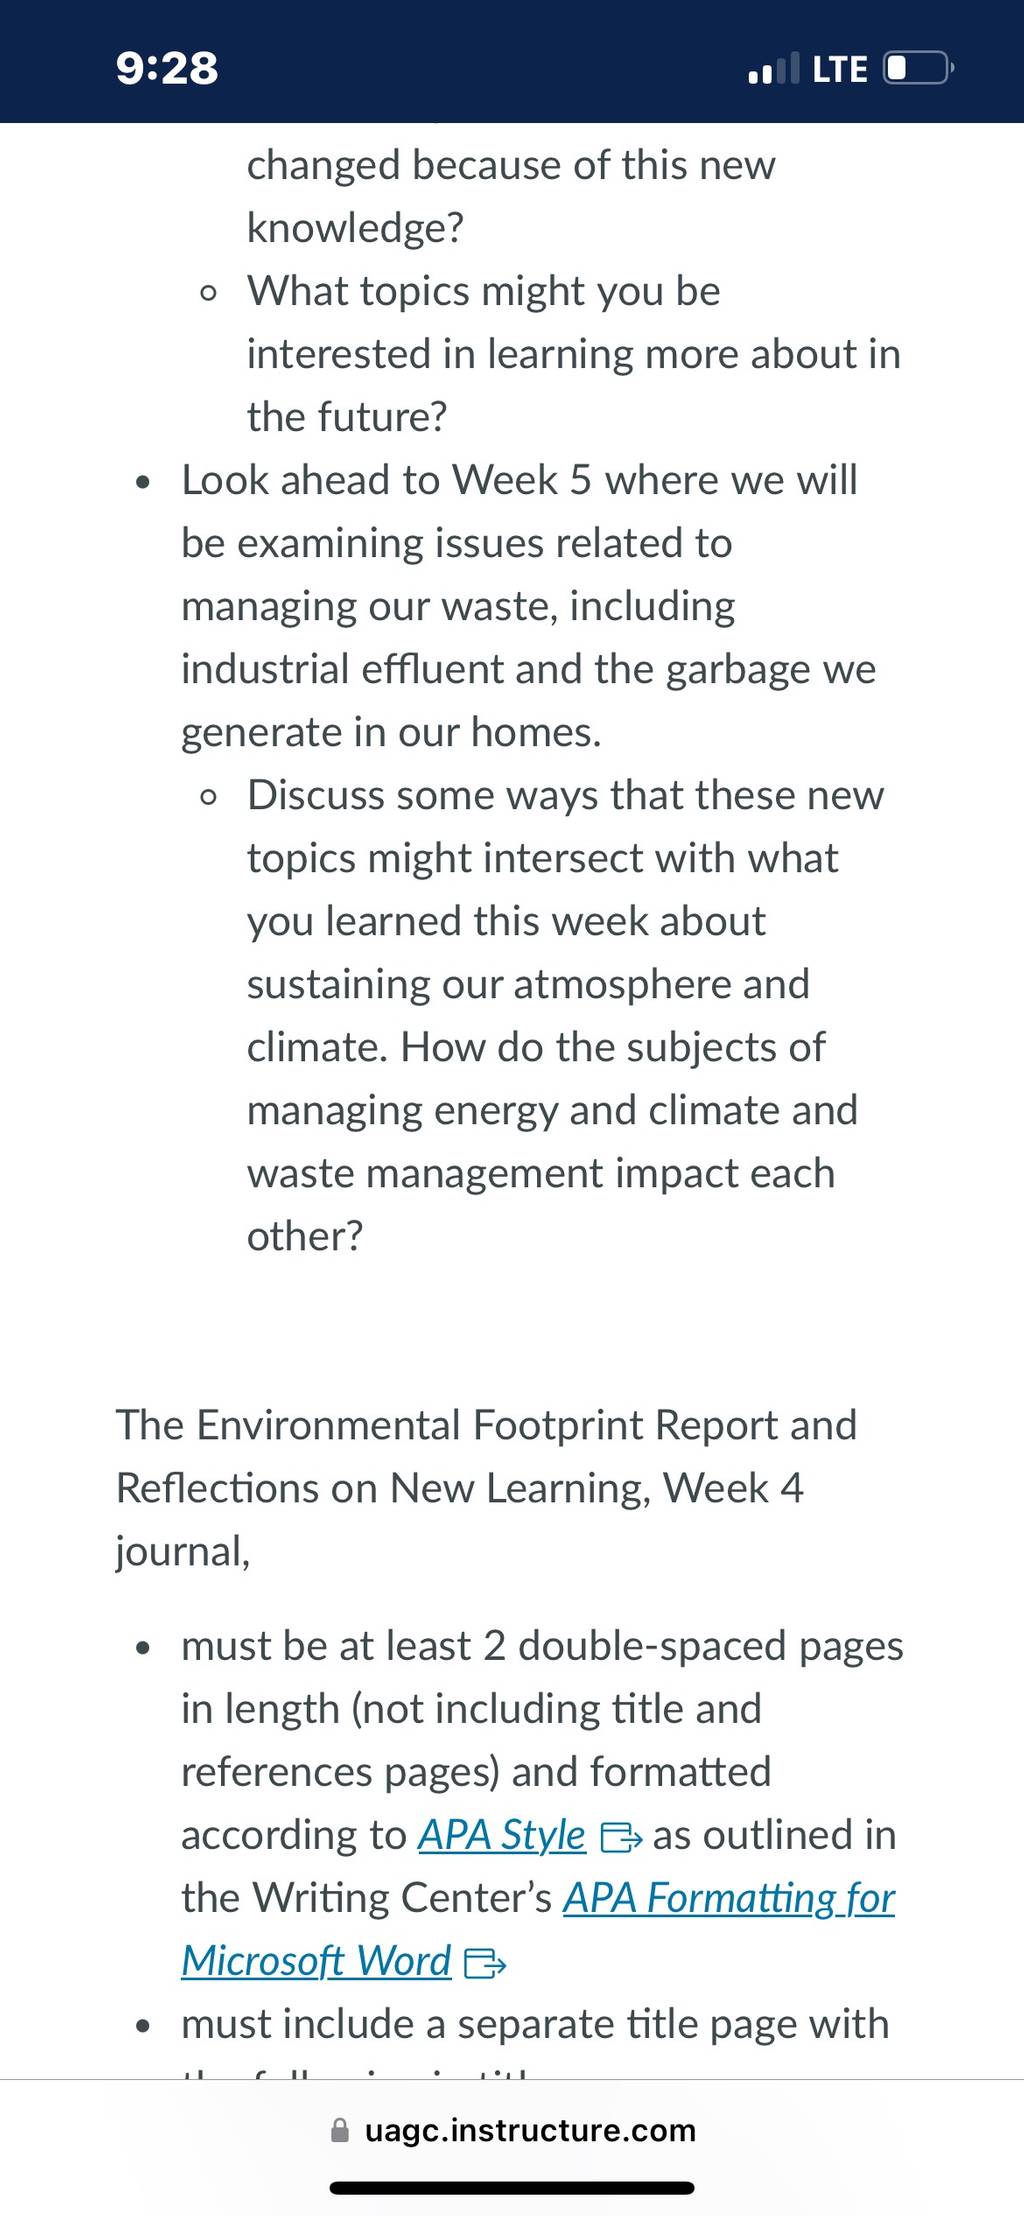1024x2216 pixels.
Task: Tap the Look ahead to Week 5 paragraph
Action: pos(528,606)
